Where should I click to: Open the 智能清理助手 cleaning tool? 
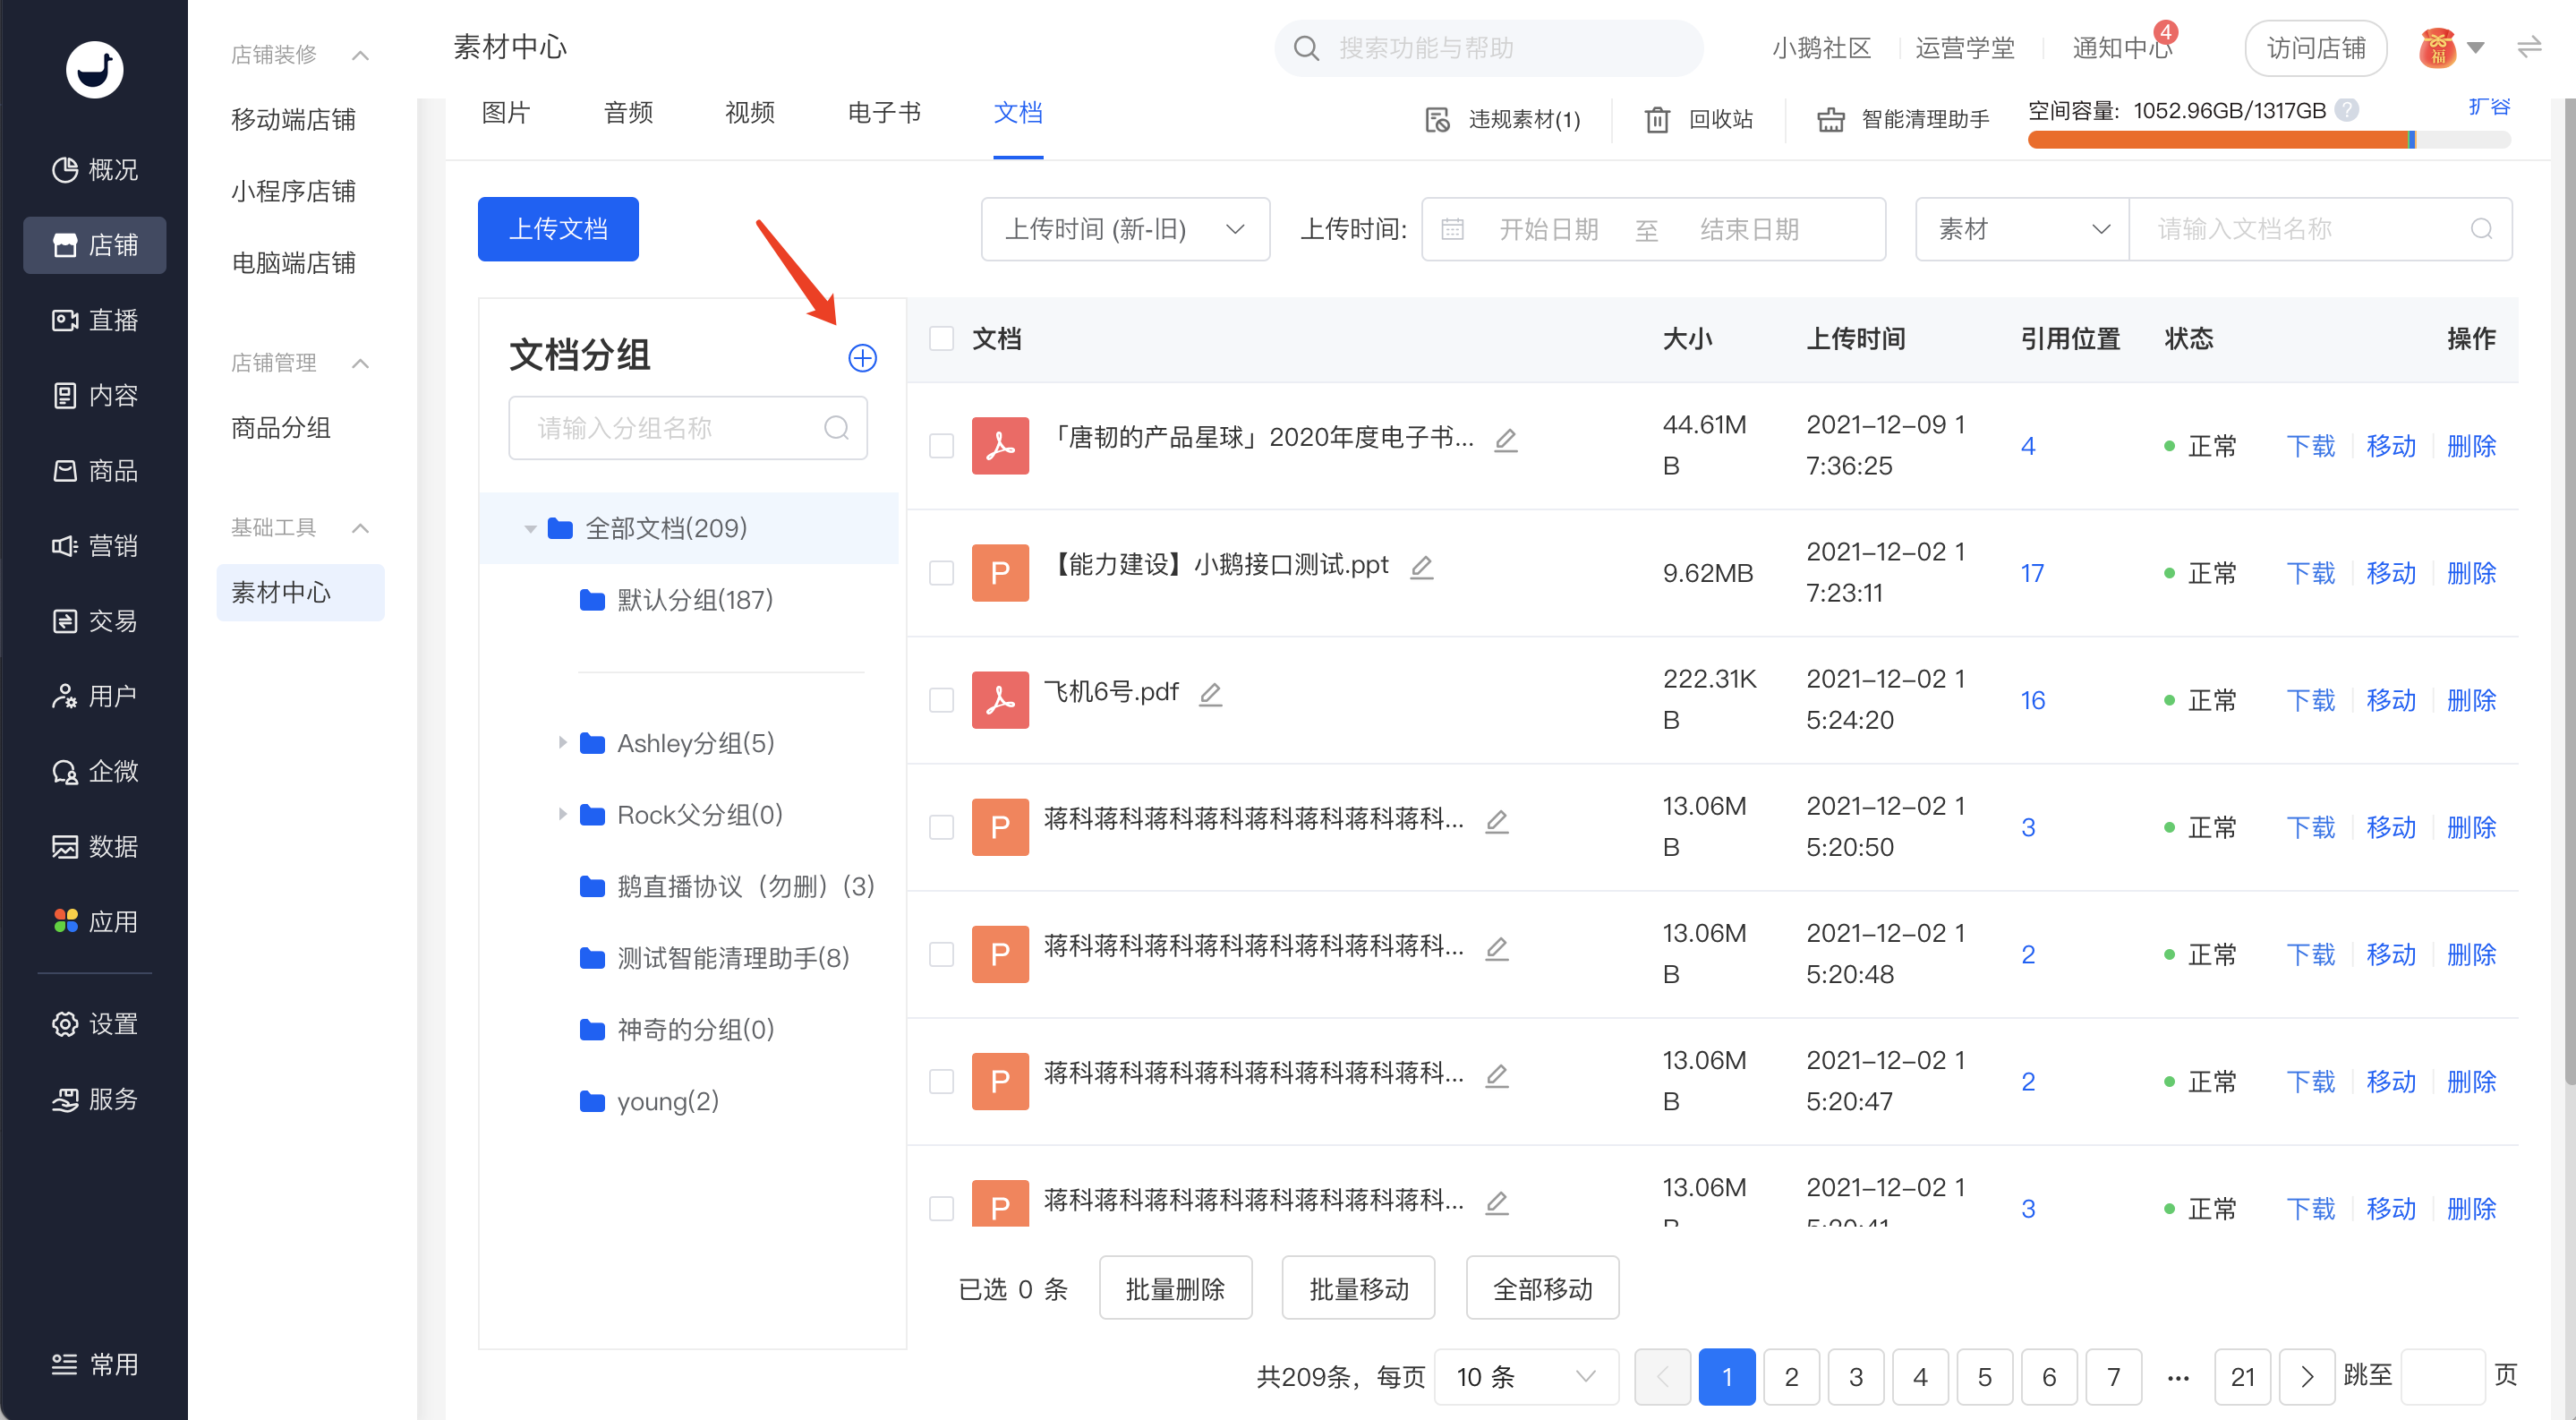1903,119
